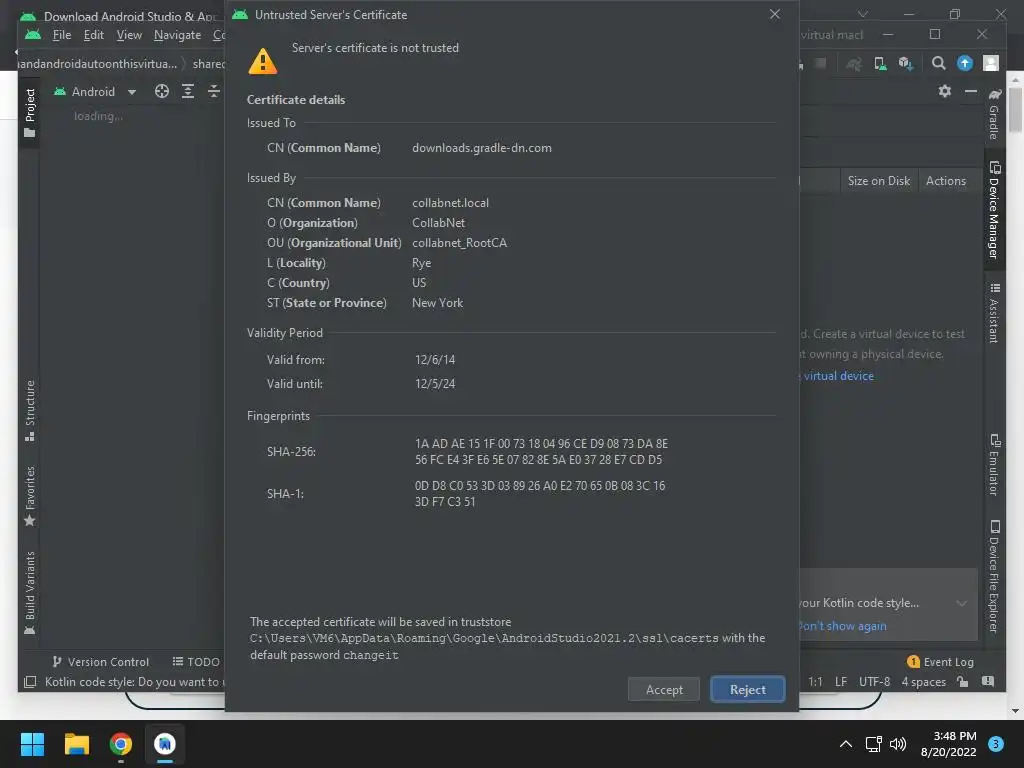The height and width of the screenshot is (768, 1024).
Task: Click the browser tab list chevron
Action: [x=863, y=14]
